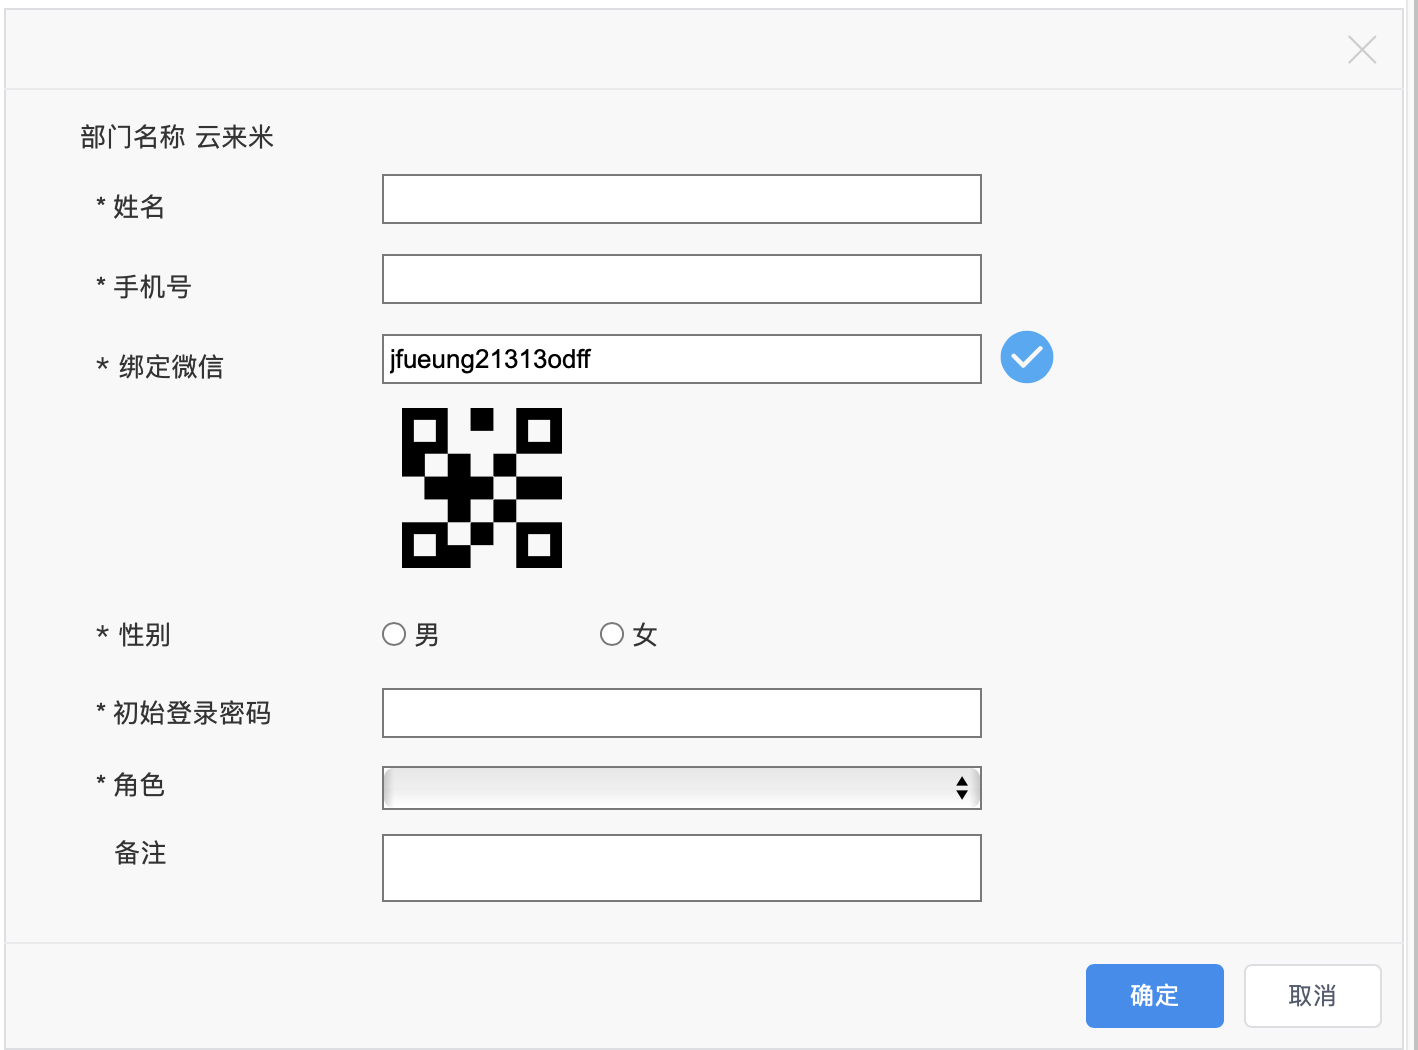This screenshot has width=1418, height=1050.
Task: Select the 女 radio button
Action: 612,634
